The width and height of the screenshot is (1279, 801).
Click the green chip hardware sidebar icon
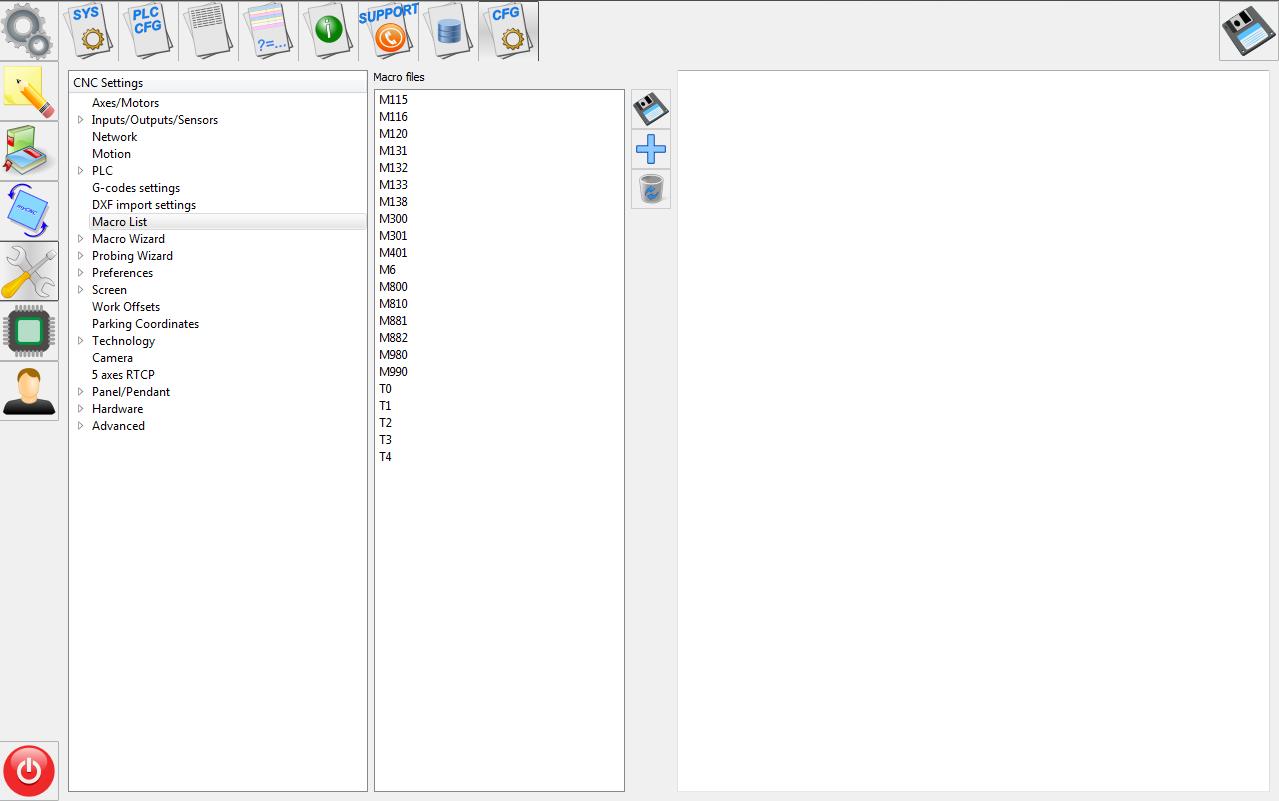click(x=29, y=331)
